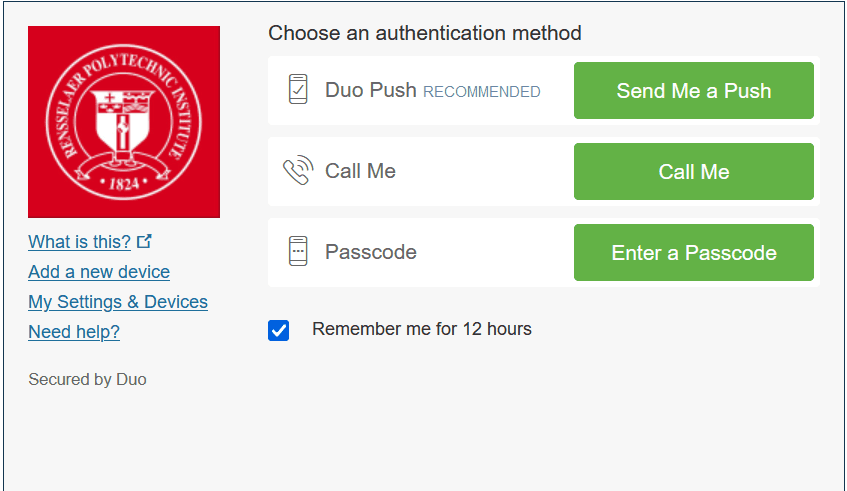Image resolution: width=847 pixels, height=491 pixels.
Task: Open 'My Settings & Devices' link
Action: 118,302
